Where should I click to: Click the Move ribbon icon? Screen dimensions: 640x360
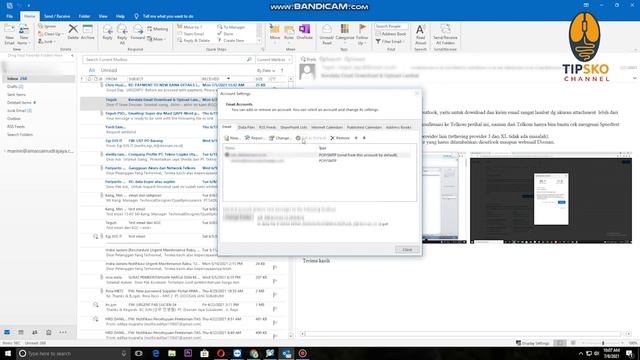pyautogui.click(x=275, y=32)
